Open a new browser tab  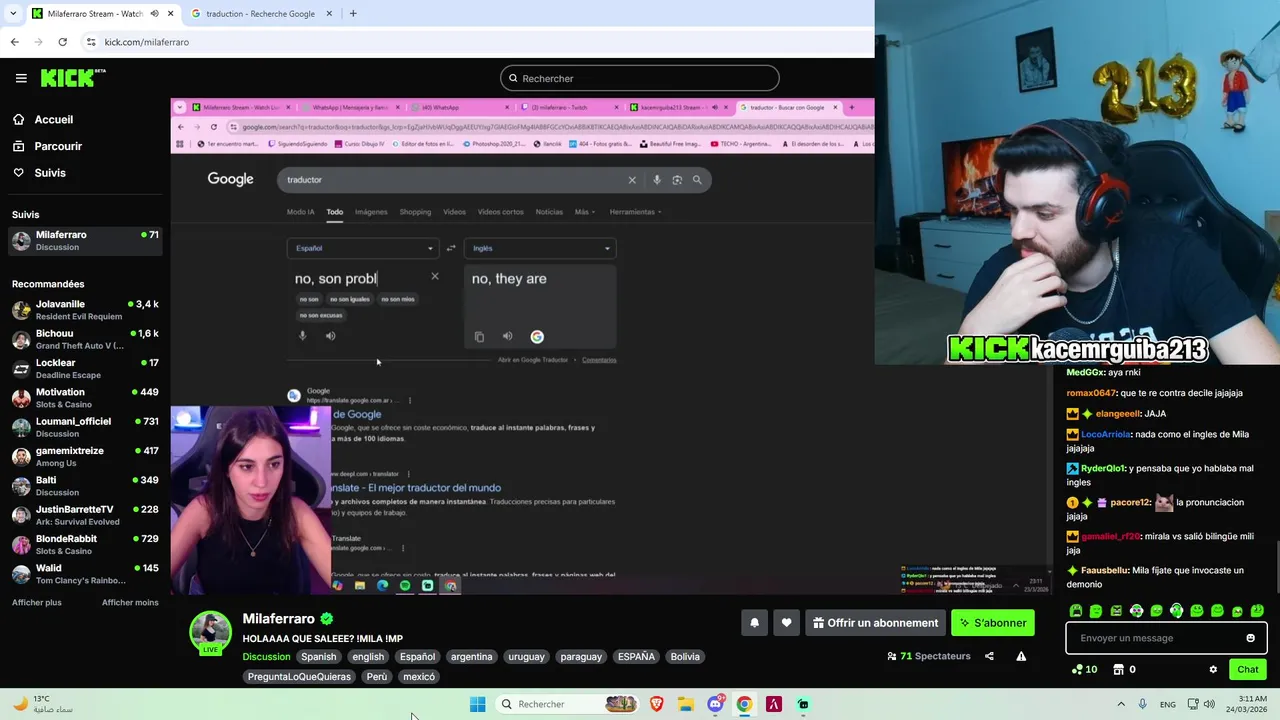(353, 13)
